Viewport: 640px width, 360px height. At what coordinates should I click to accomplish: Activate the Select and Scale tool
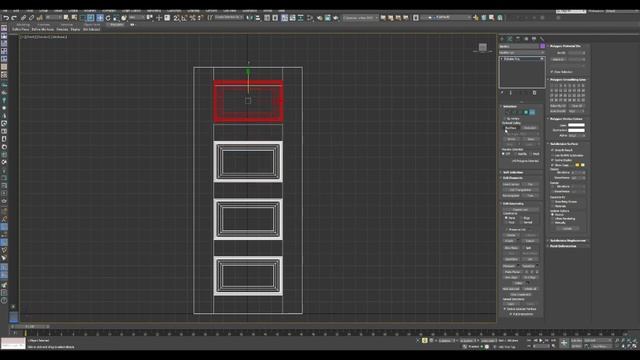point(116,18)
